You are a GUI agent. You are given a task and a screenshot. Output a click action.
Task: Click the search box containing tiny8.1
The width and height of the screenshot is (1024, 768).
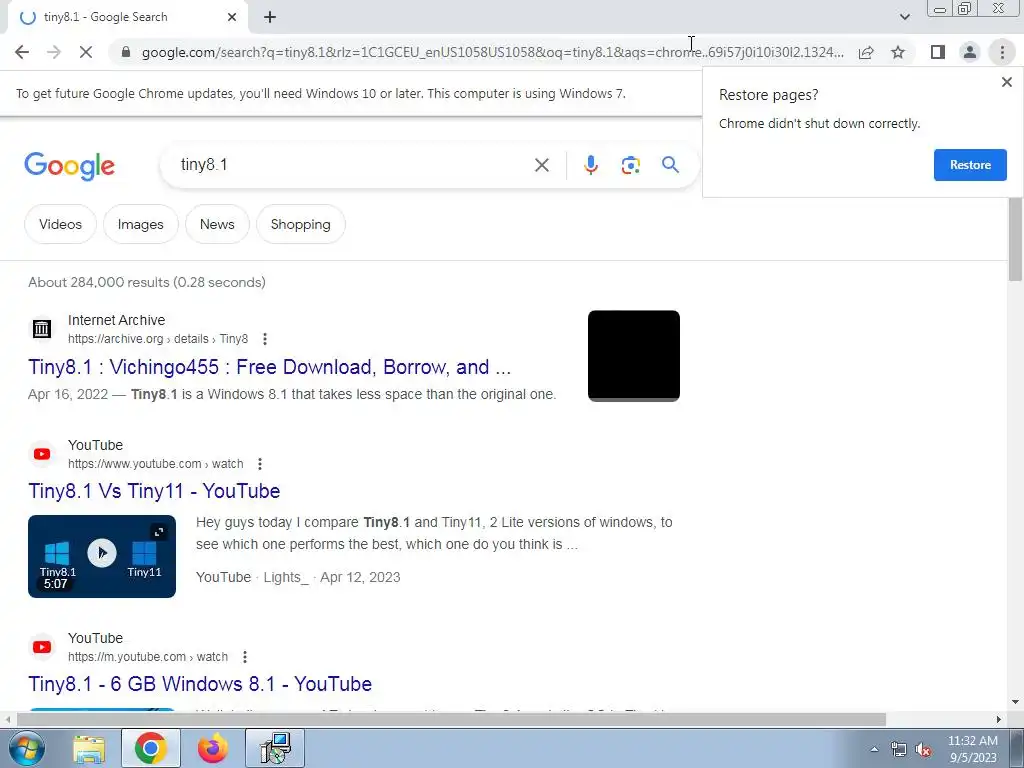[353, 165]
